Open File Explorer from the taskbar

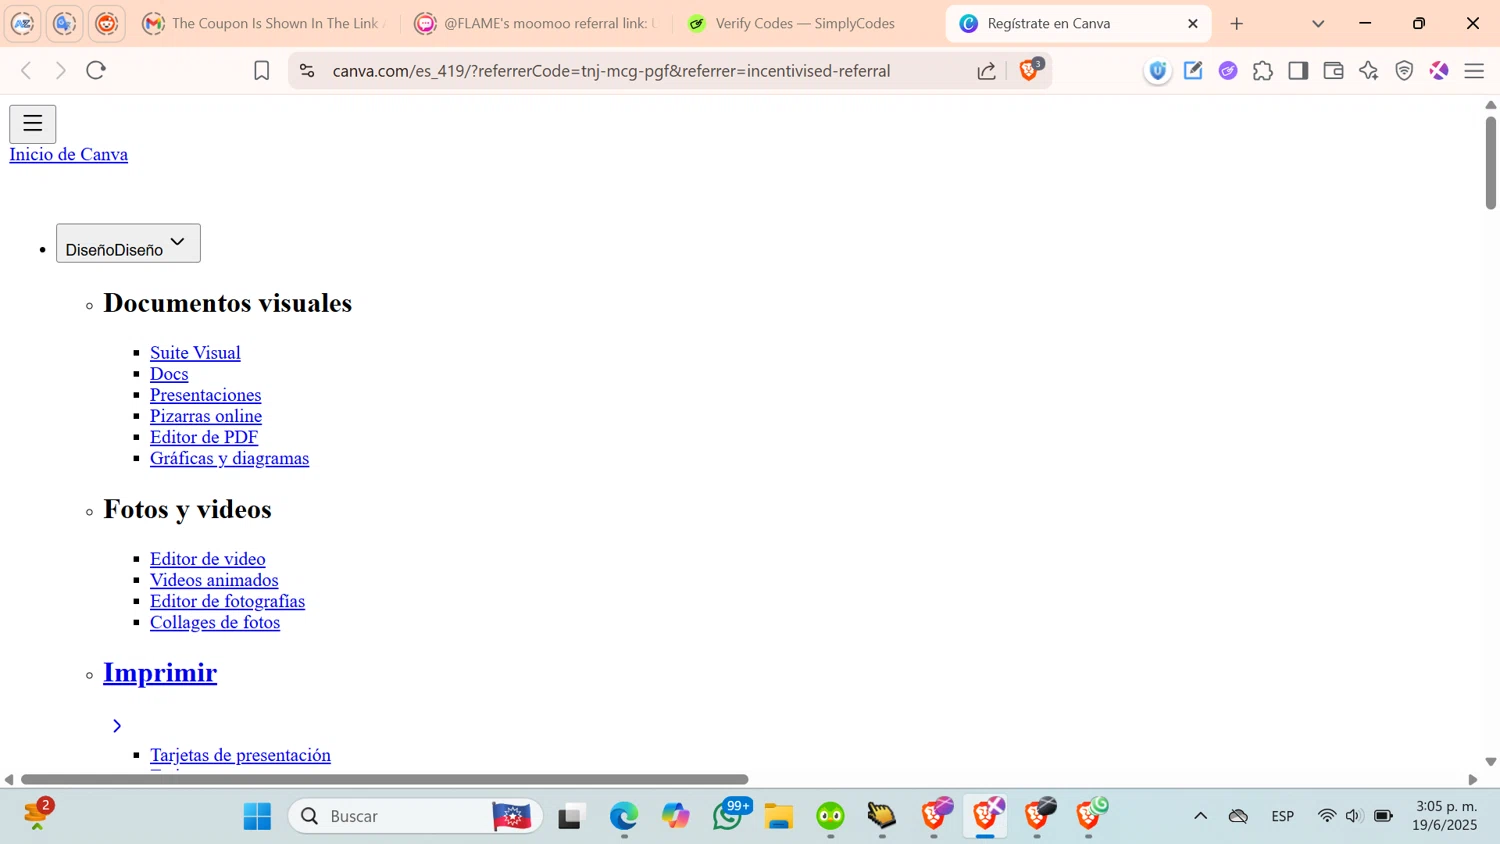(x=779, y=816)
